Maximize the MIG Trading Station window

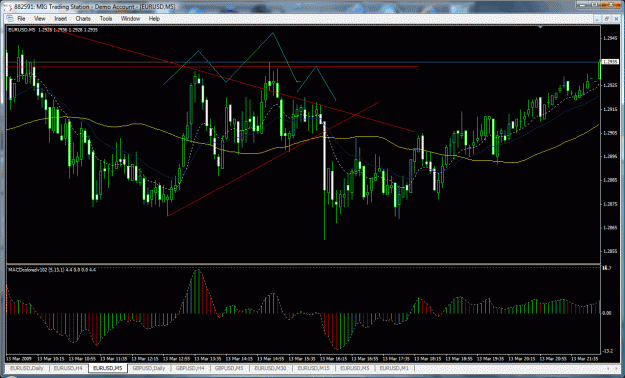pos(594,4)
